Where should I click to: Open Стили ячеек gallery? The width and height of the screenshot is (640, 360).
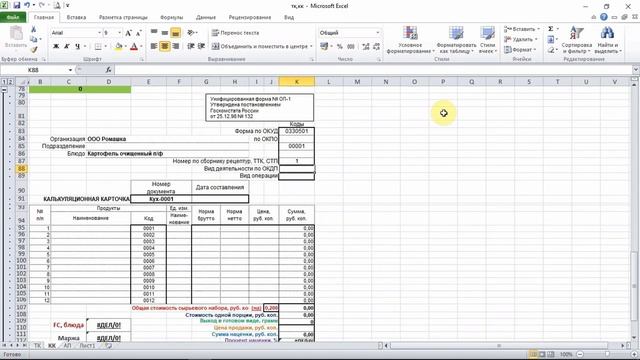tap(487, 40)
